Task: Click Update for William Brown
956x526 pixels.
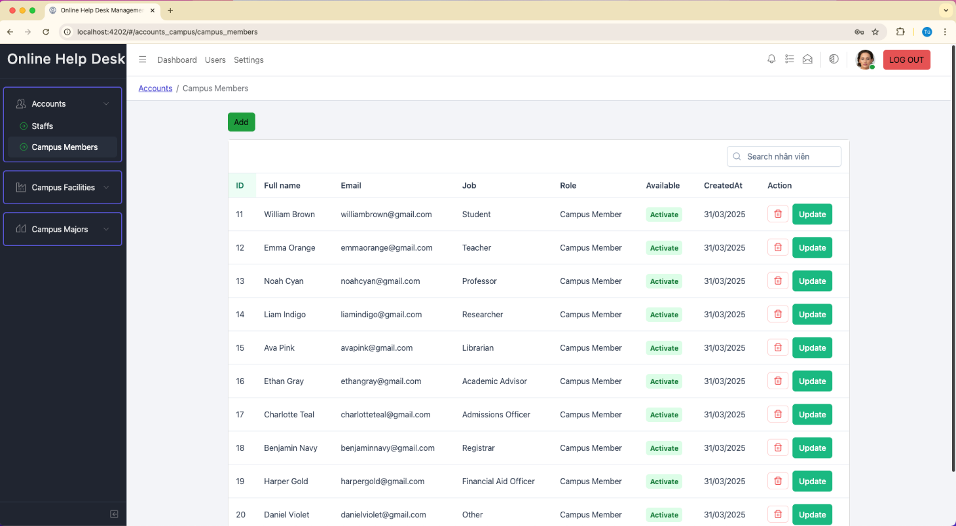Action: 812,214
